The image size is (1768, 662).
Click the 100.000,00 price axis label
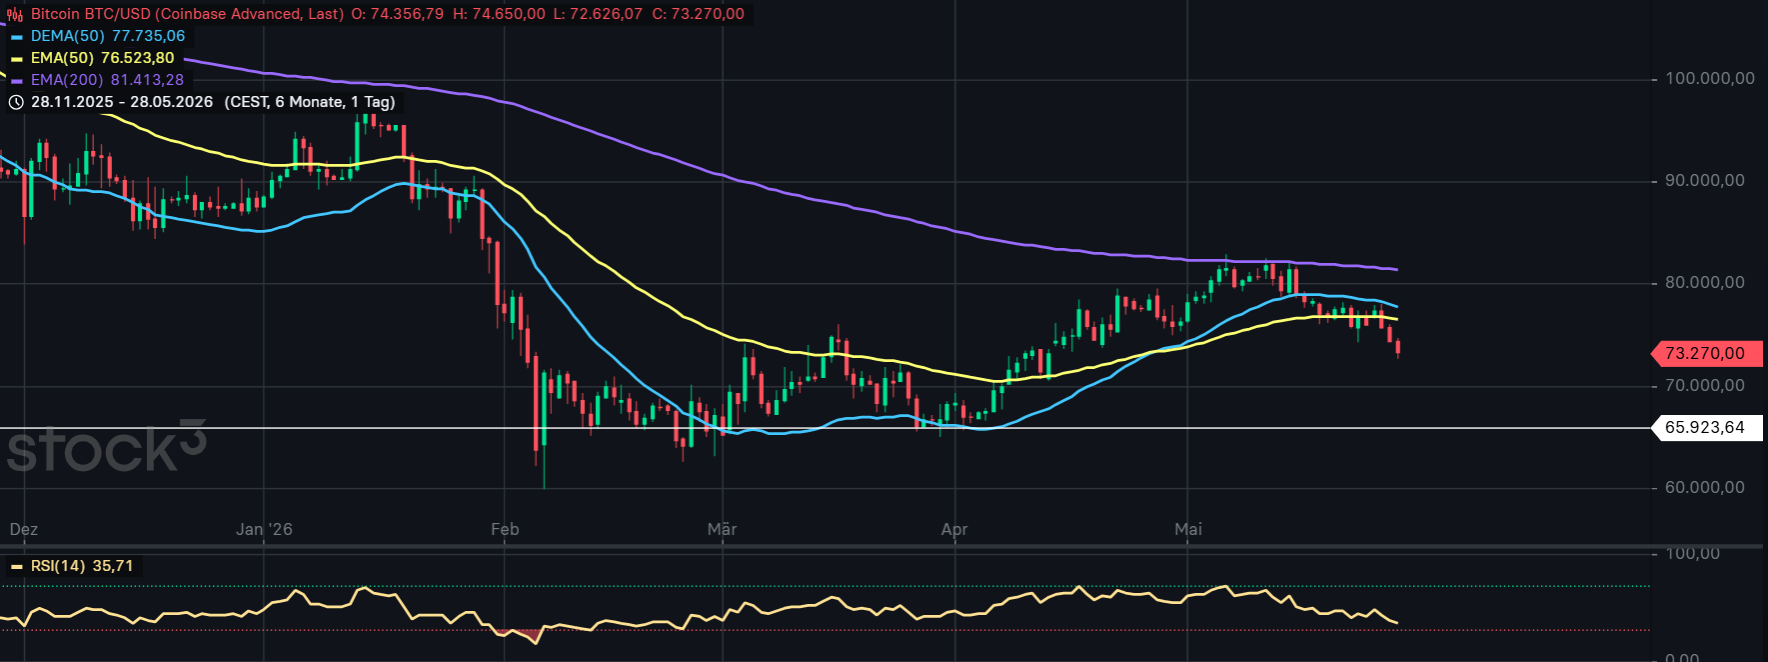(x=1709, y=78)
